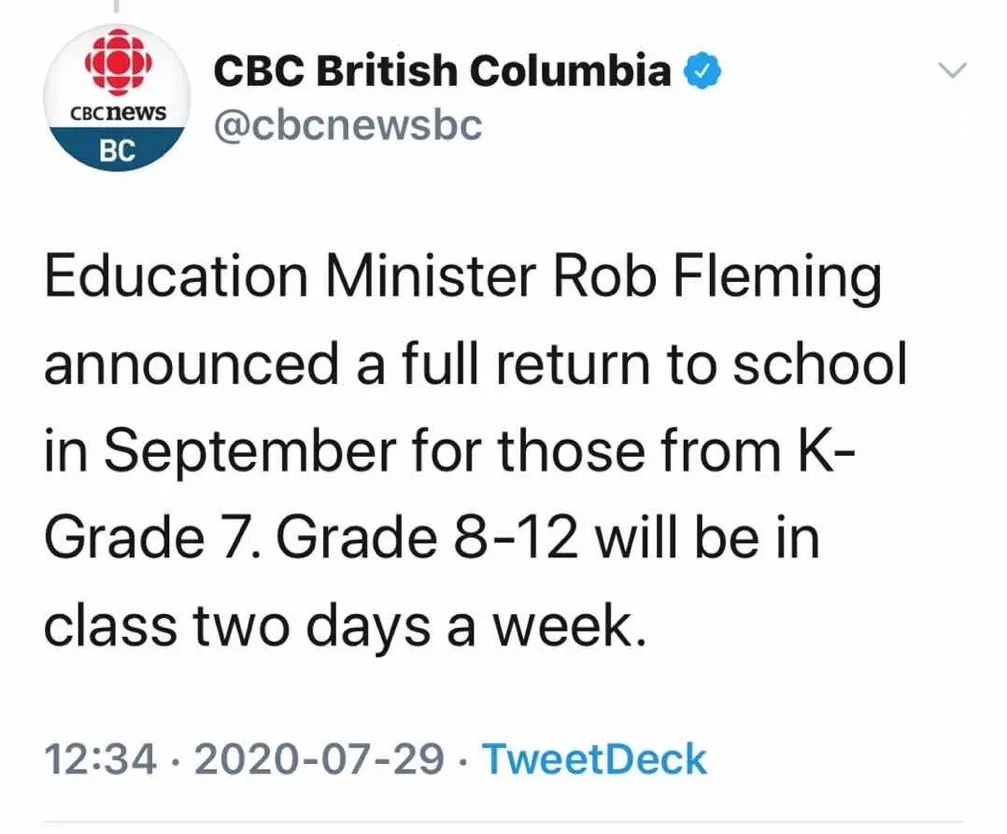1007x834 pixels.
Task: Click the blue verified checkmark badge
Action: pos(702,70)
